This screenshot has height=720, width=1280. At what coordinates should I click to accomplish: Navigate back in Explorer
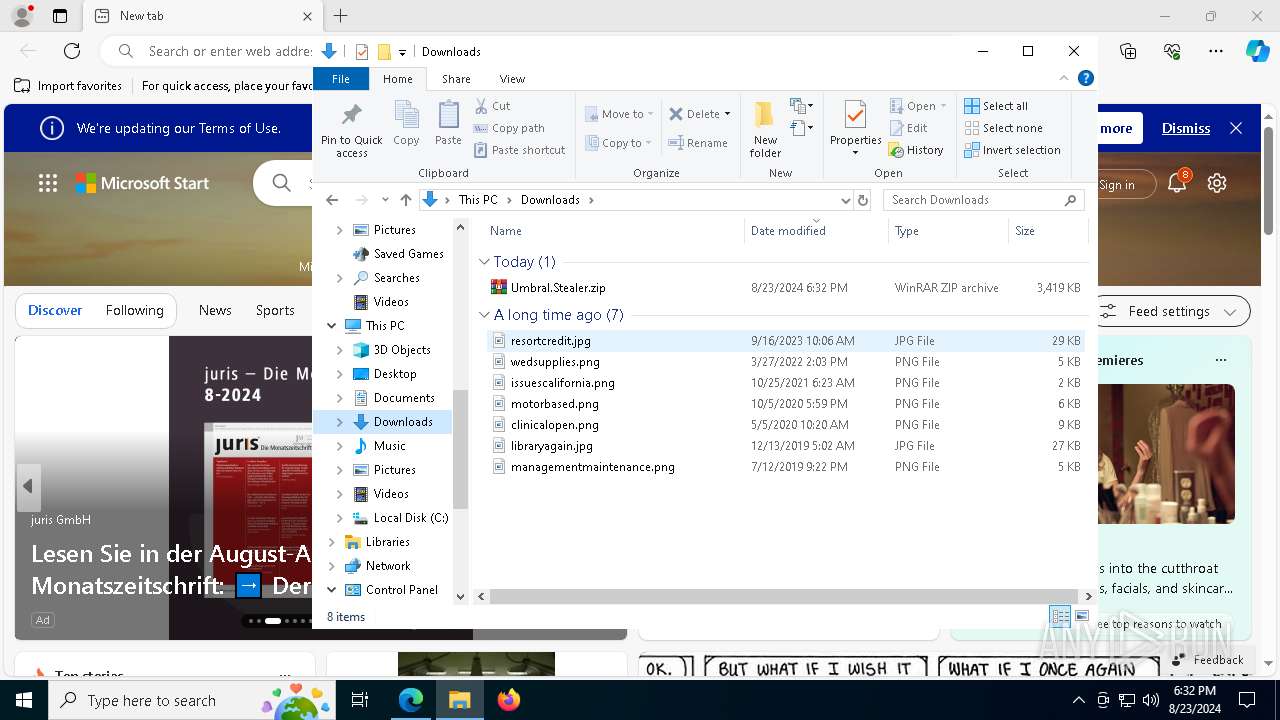332,200
